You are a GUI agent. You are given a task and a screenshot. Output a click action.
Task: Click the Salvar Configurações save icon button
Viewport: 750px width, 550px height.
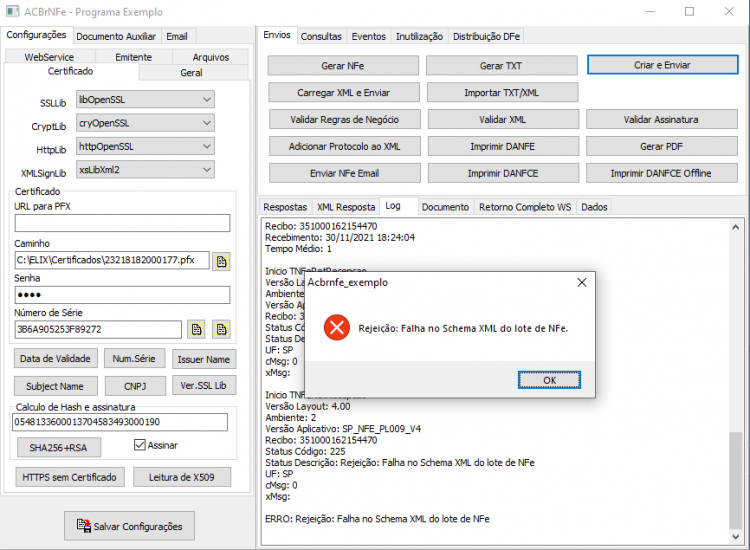(x=130, y=526)
